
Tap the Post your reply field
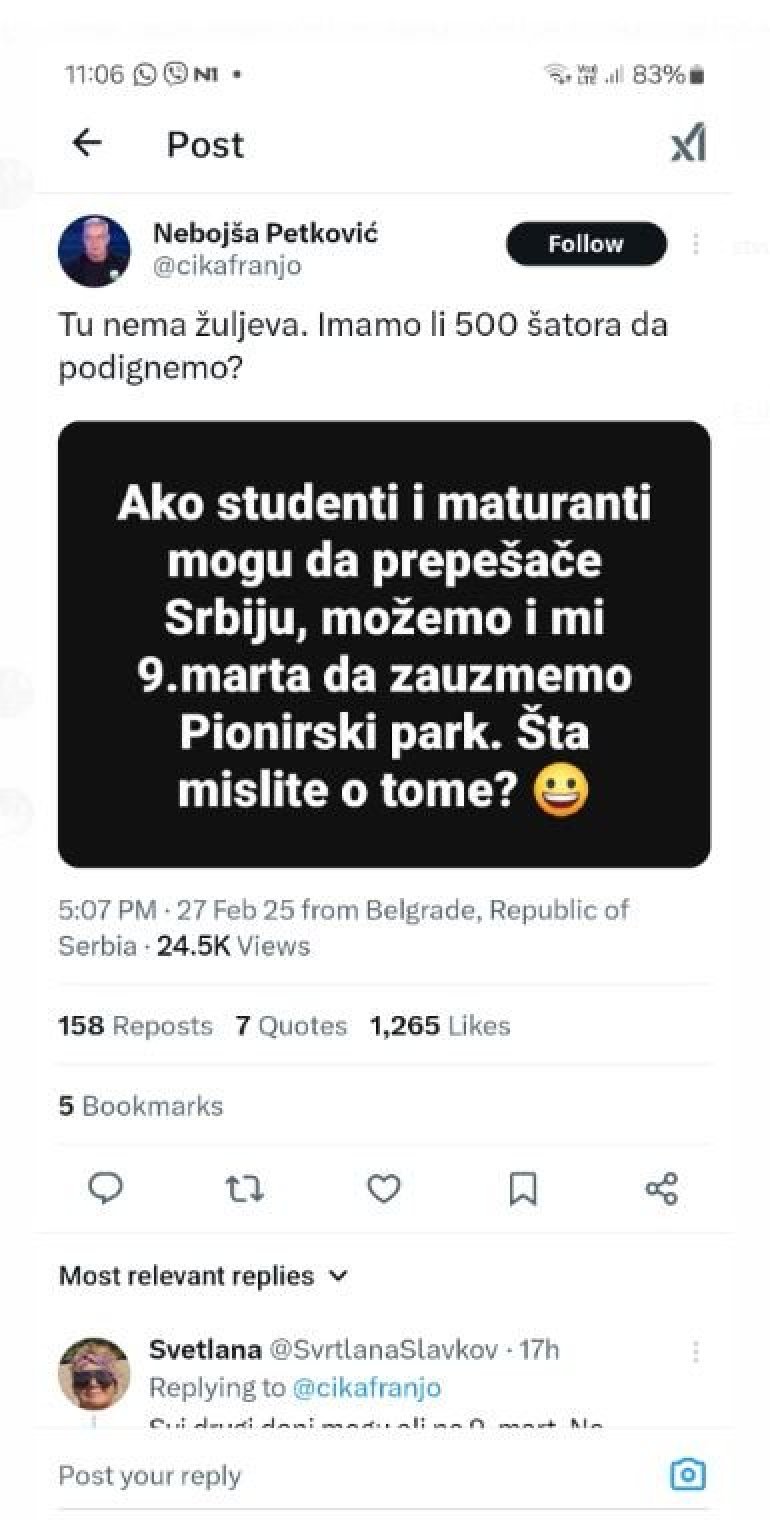[x=300, y=1475]
